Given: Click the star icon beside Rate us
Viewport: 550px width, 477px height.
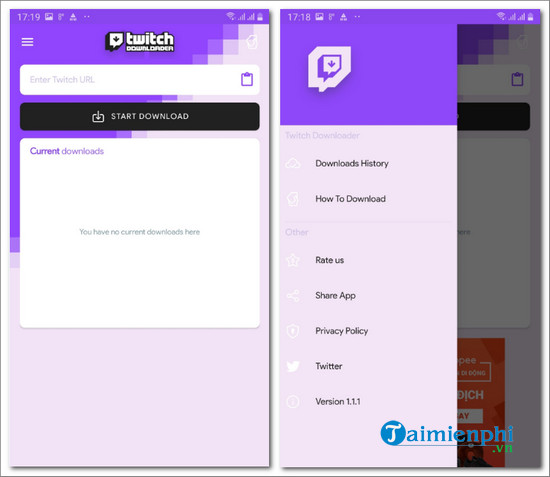Looking at the screenshot, I should click(293, 260).
